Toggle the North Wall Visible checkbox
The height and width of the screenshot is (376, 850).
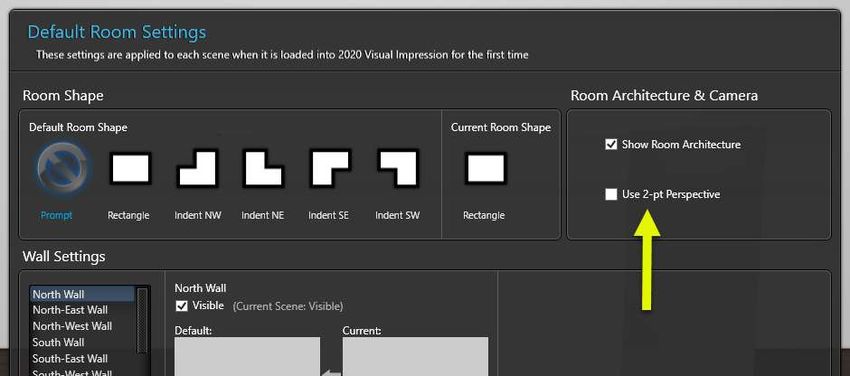[x=182, y=306]
